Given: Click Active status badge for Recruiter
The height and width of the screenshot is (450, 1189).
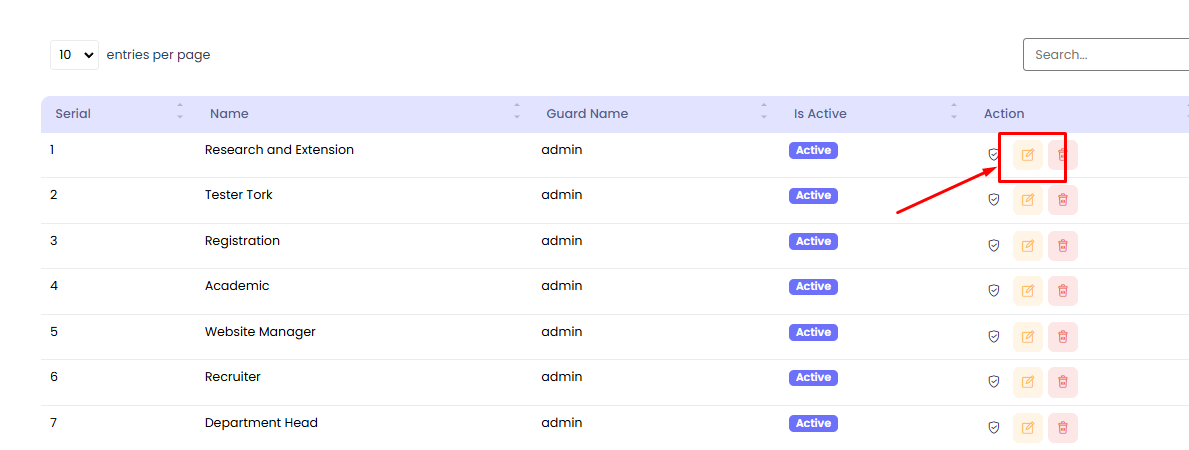Looking at the screenshot, I should click(813, 378).
